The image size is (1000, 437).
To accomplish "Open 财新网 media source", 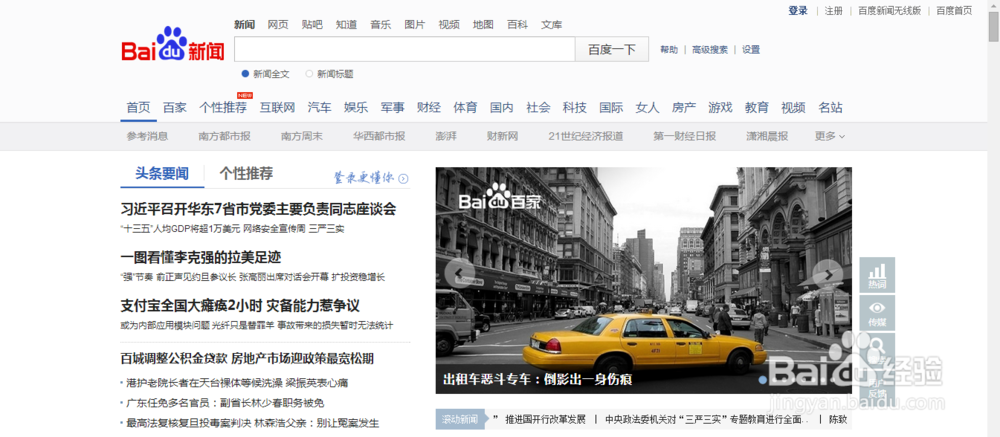I will (x=503, y=136).
